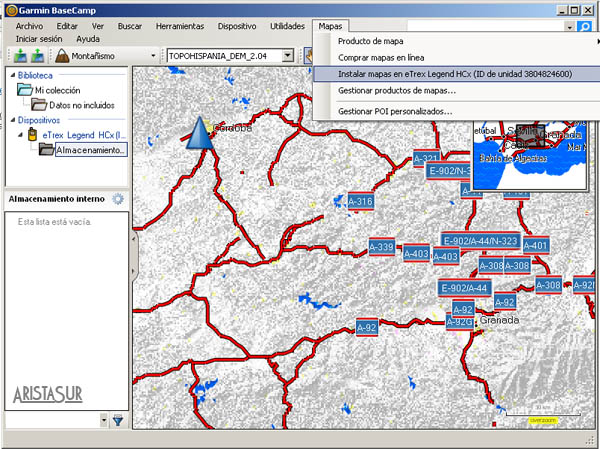Click the Córdoba city label on map

pyautogui.click(x=232, y=128)
